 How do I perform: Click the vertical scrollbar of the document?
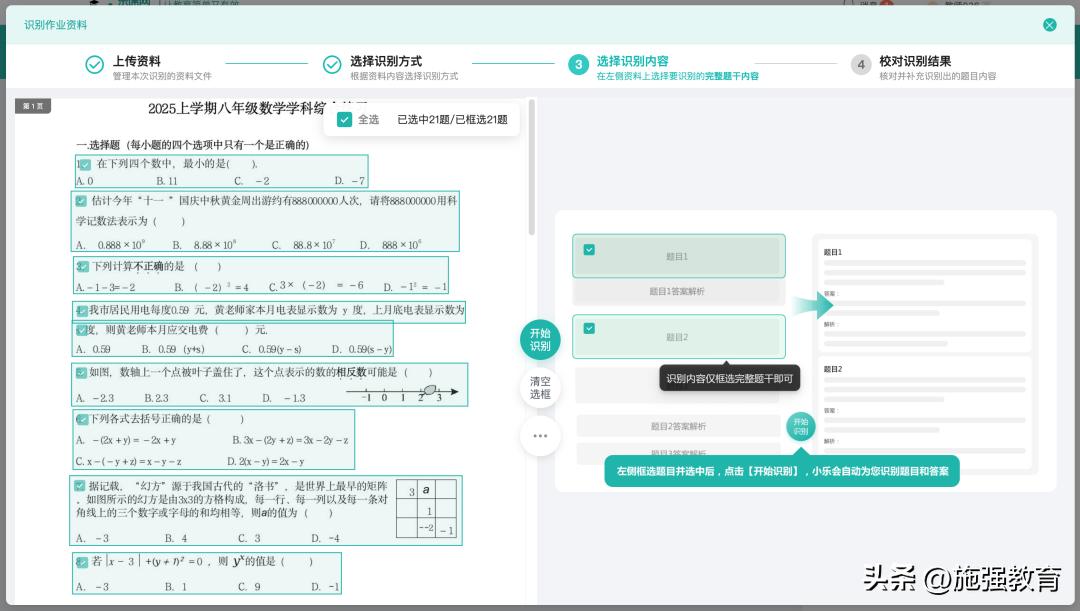tap(532, 167)
